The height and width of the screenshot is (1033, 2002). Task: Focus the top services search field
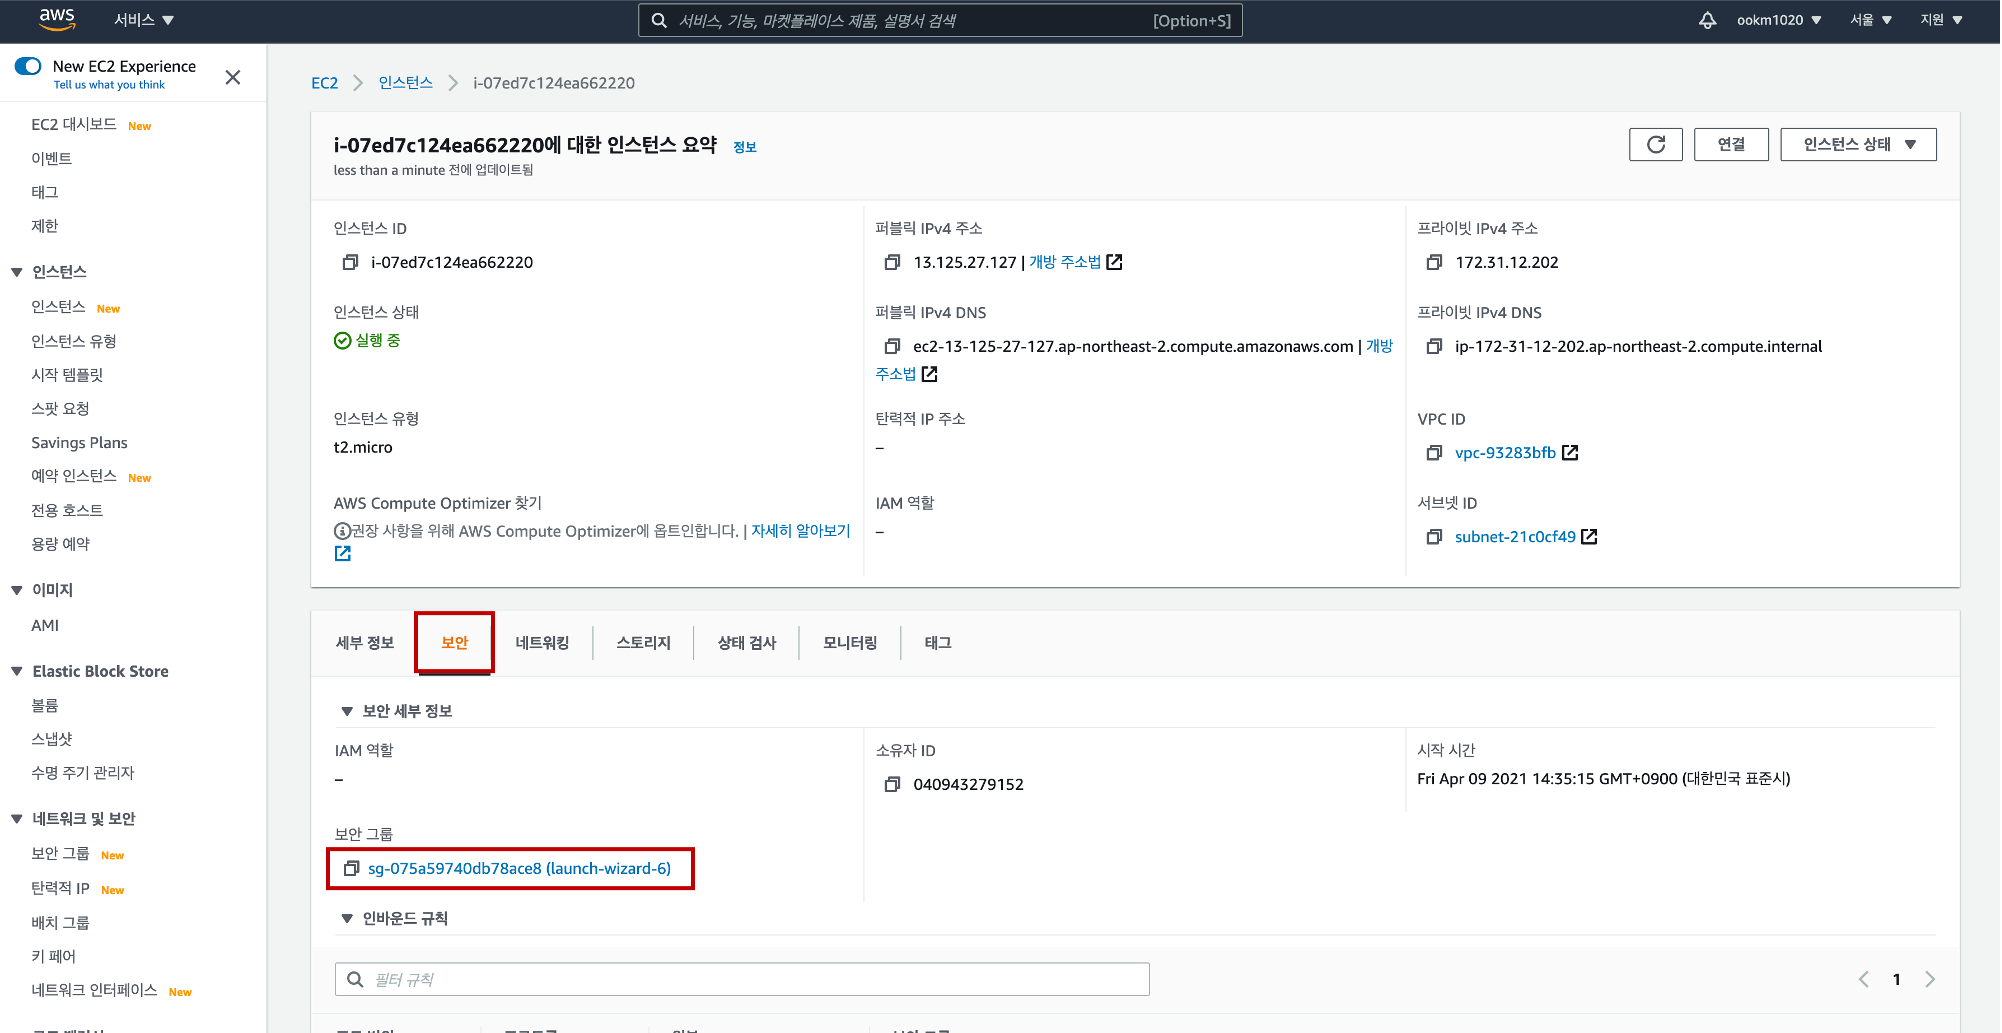click(940, 21)
